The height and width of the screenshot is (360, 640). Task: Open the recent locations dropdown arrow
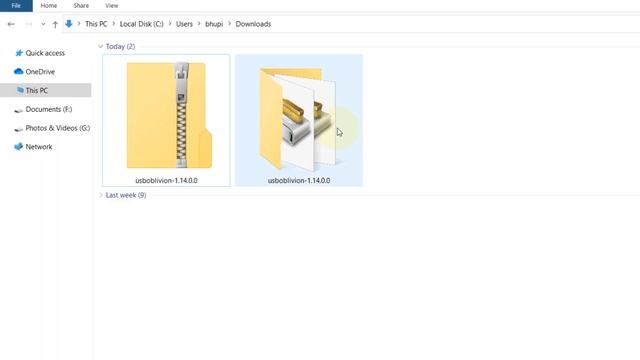(x=43, y=24)
